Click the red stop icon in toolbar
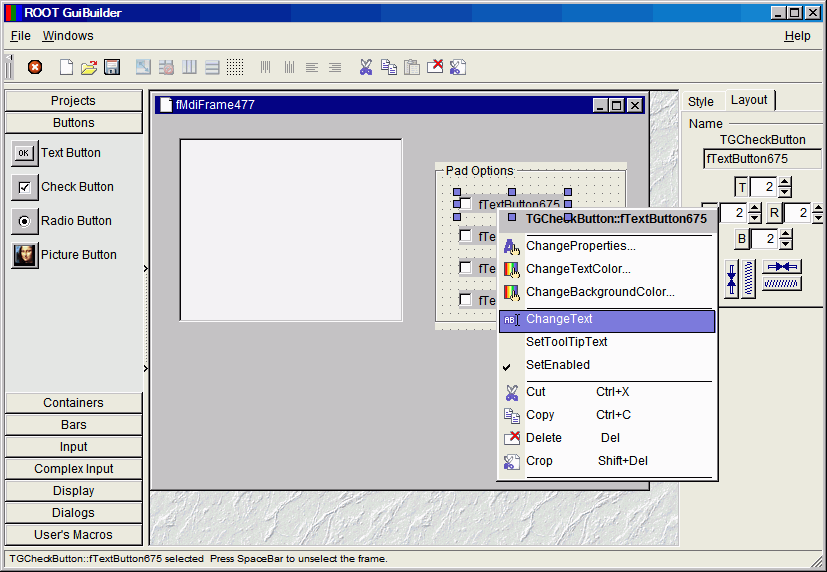 click(x=35, y=67)
